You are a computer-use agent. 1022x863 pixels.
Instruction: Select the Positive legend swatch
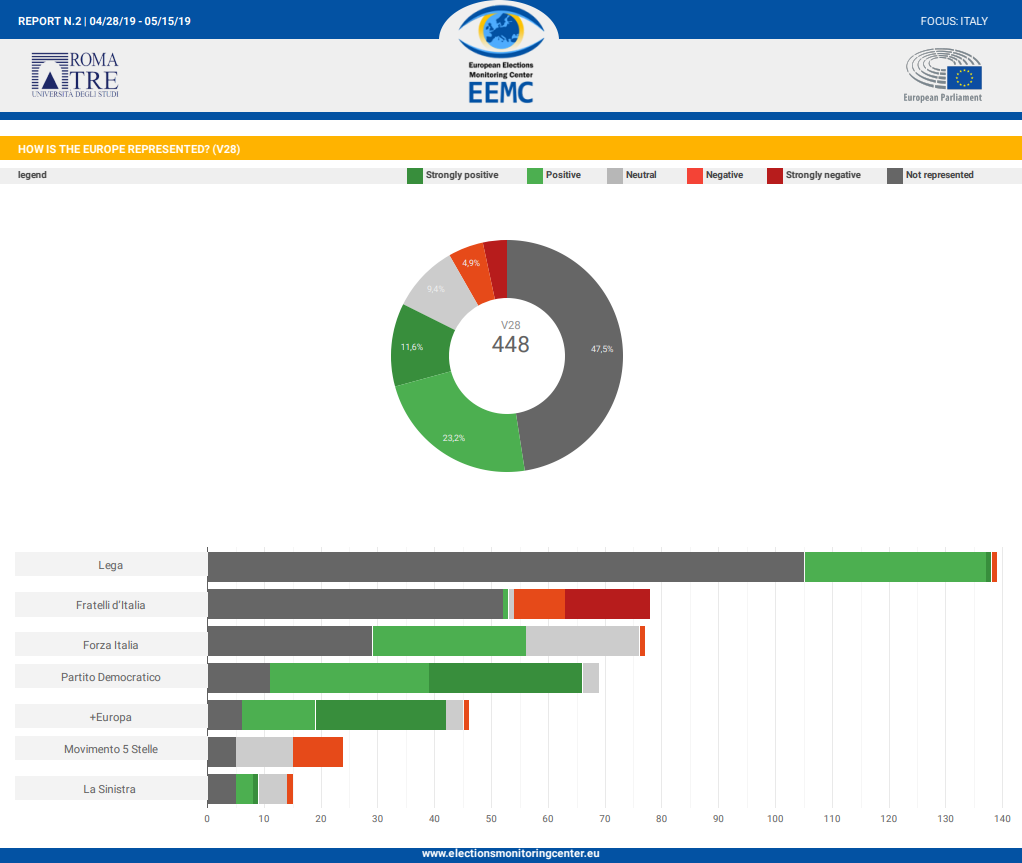click(534, 175)
